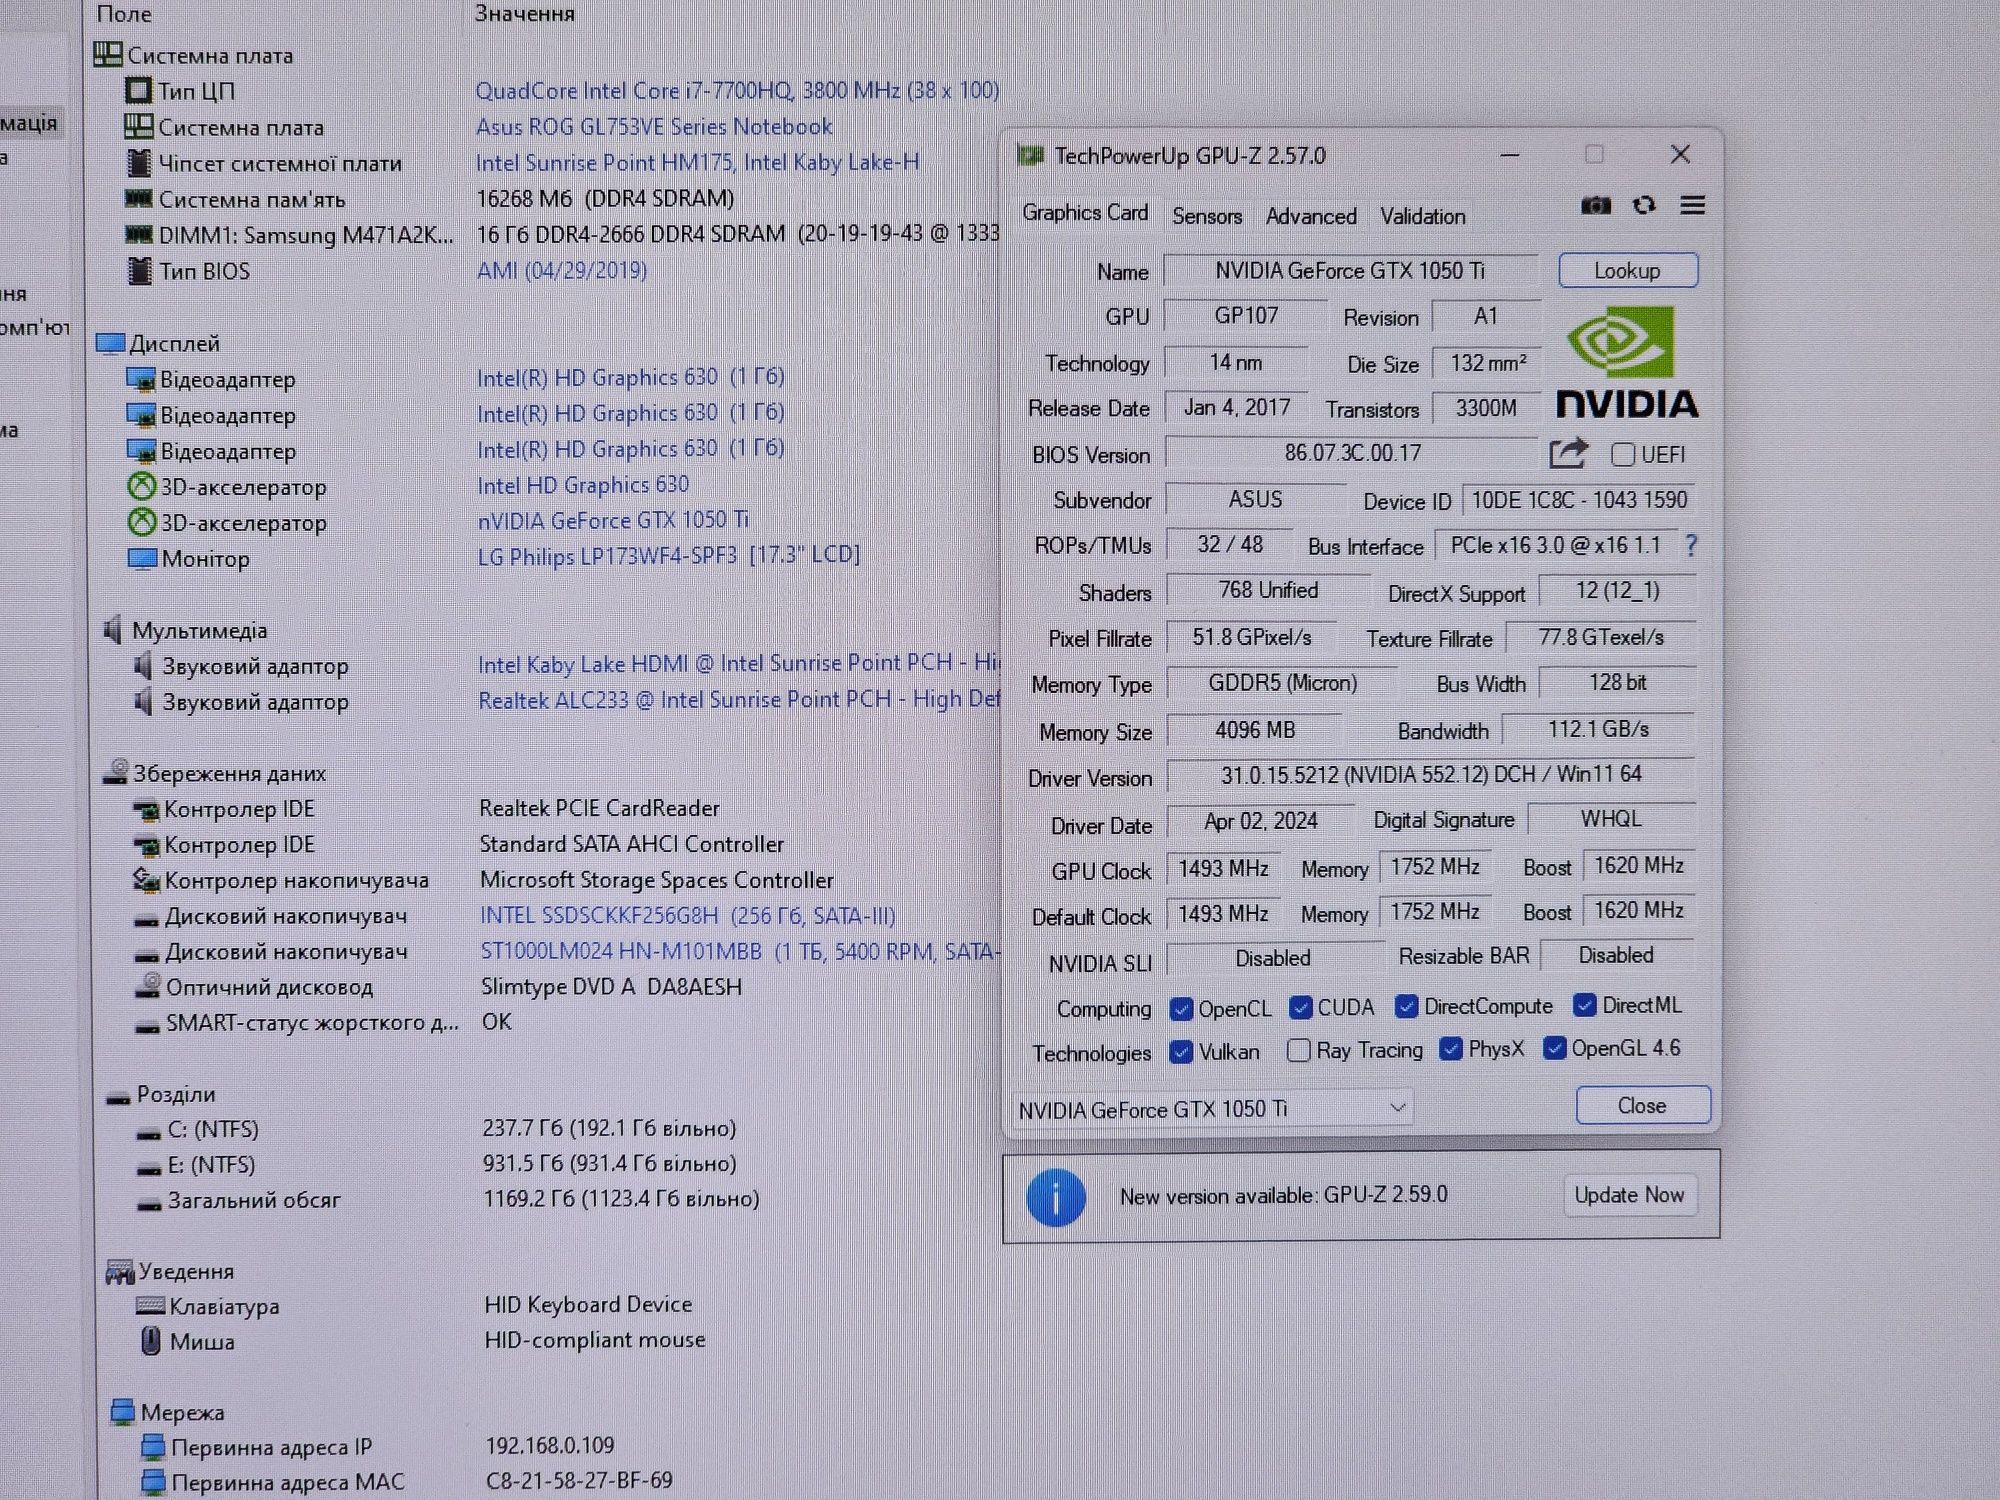Click the BIOS export share icon
The height and width of the screenshot is (1500, 2000).
[1568, 453]
